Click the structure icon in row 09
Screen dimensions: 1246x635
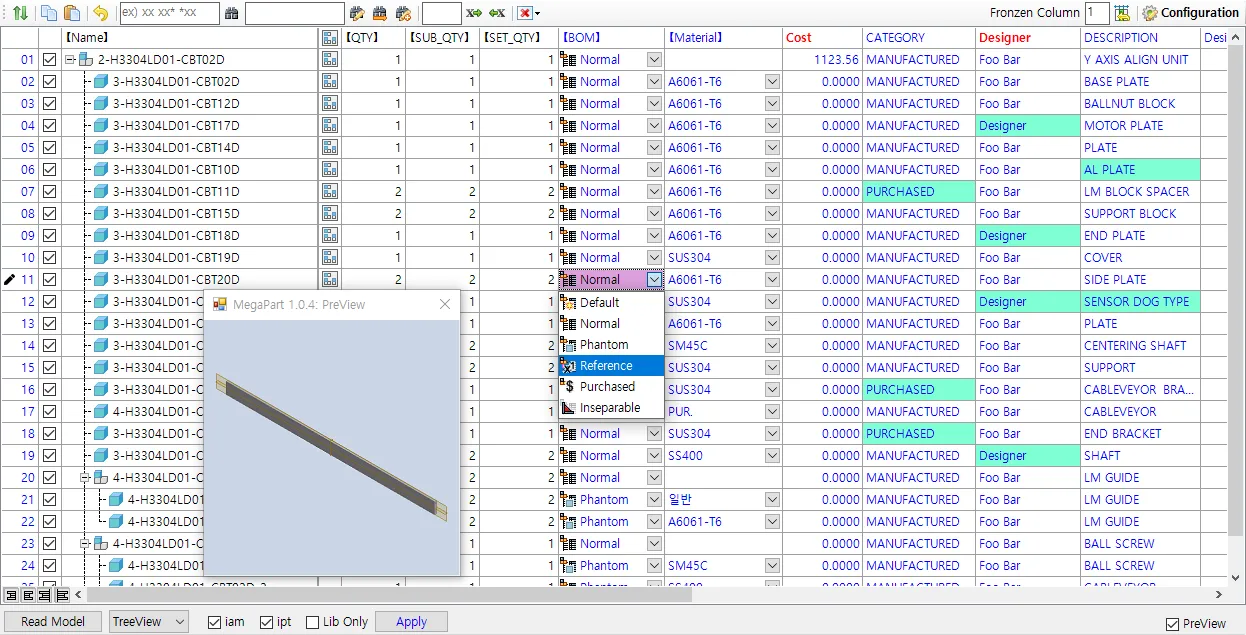(x=330, y=235)
